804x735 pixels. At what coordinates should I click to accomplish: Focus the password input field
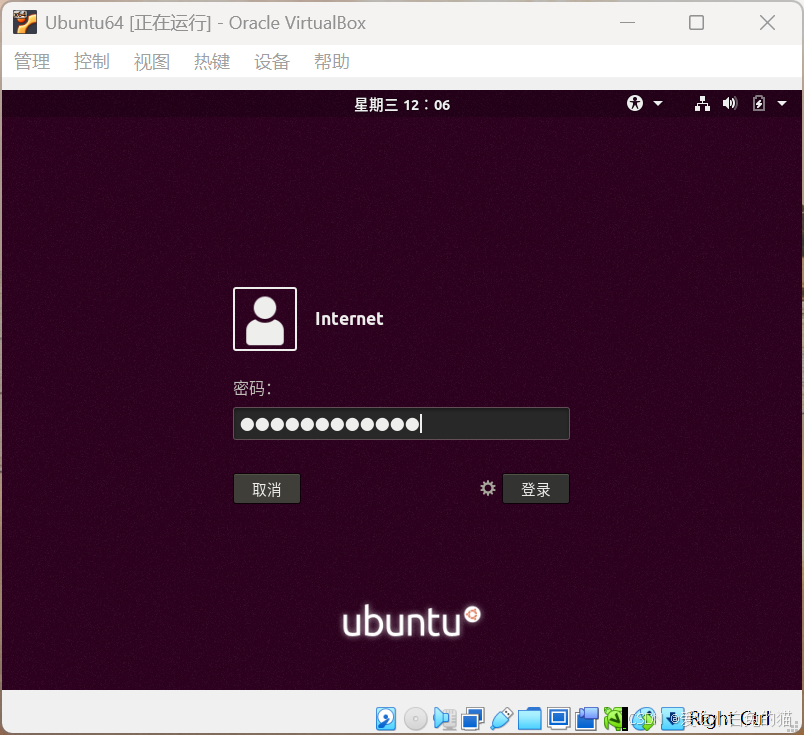(x=401, y=424)
